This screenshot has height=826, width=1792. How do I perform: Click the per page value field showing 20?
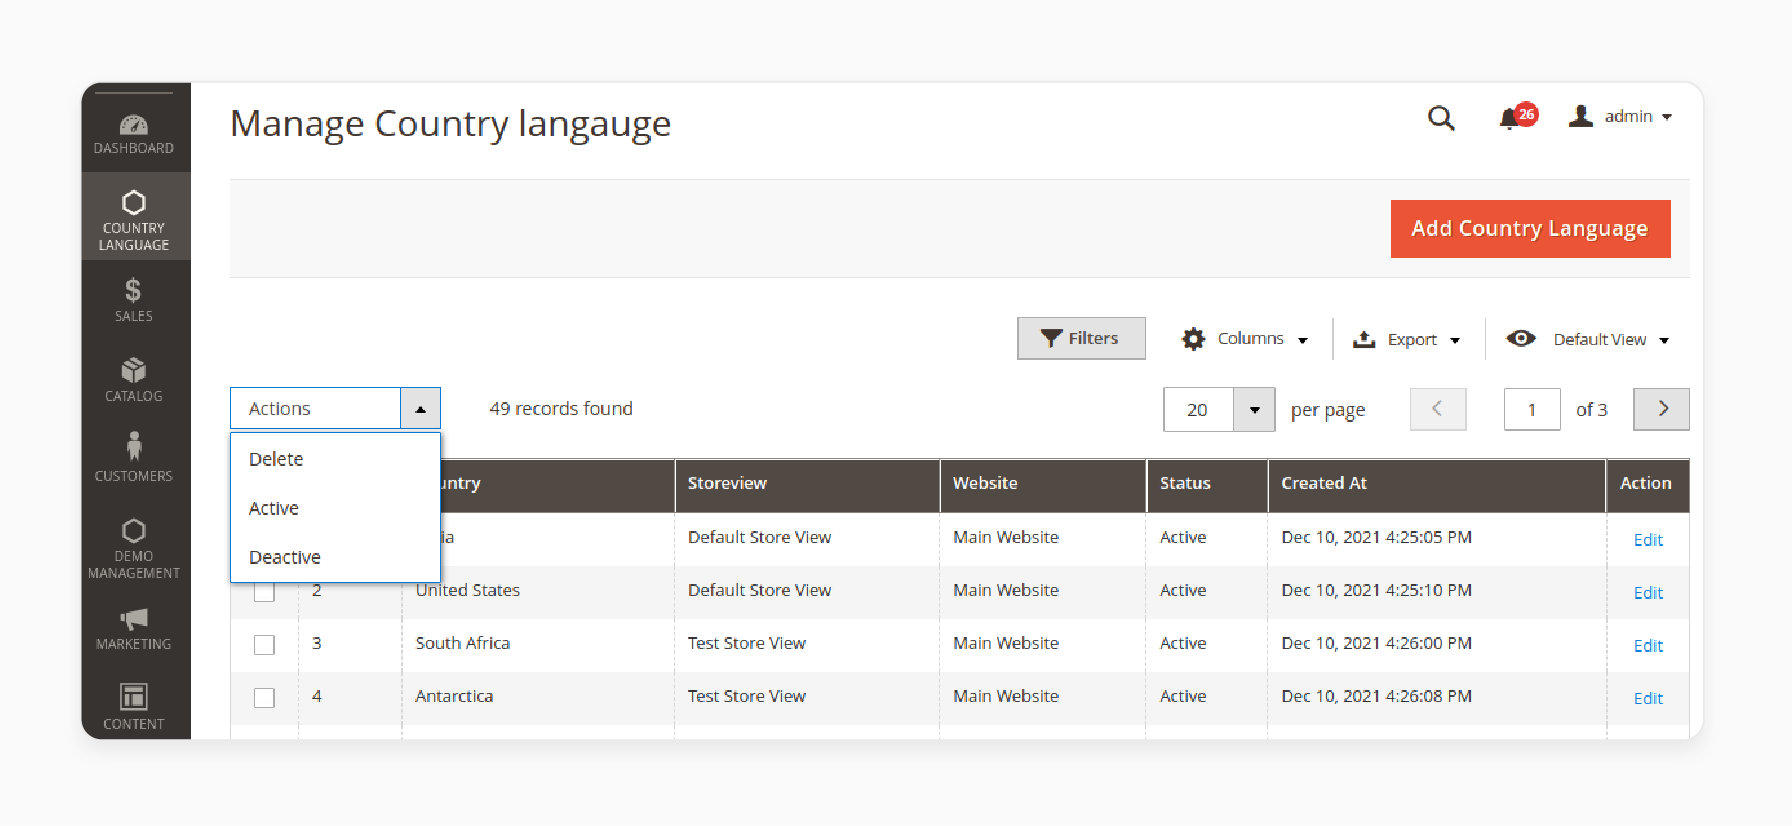point(1198,410)
